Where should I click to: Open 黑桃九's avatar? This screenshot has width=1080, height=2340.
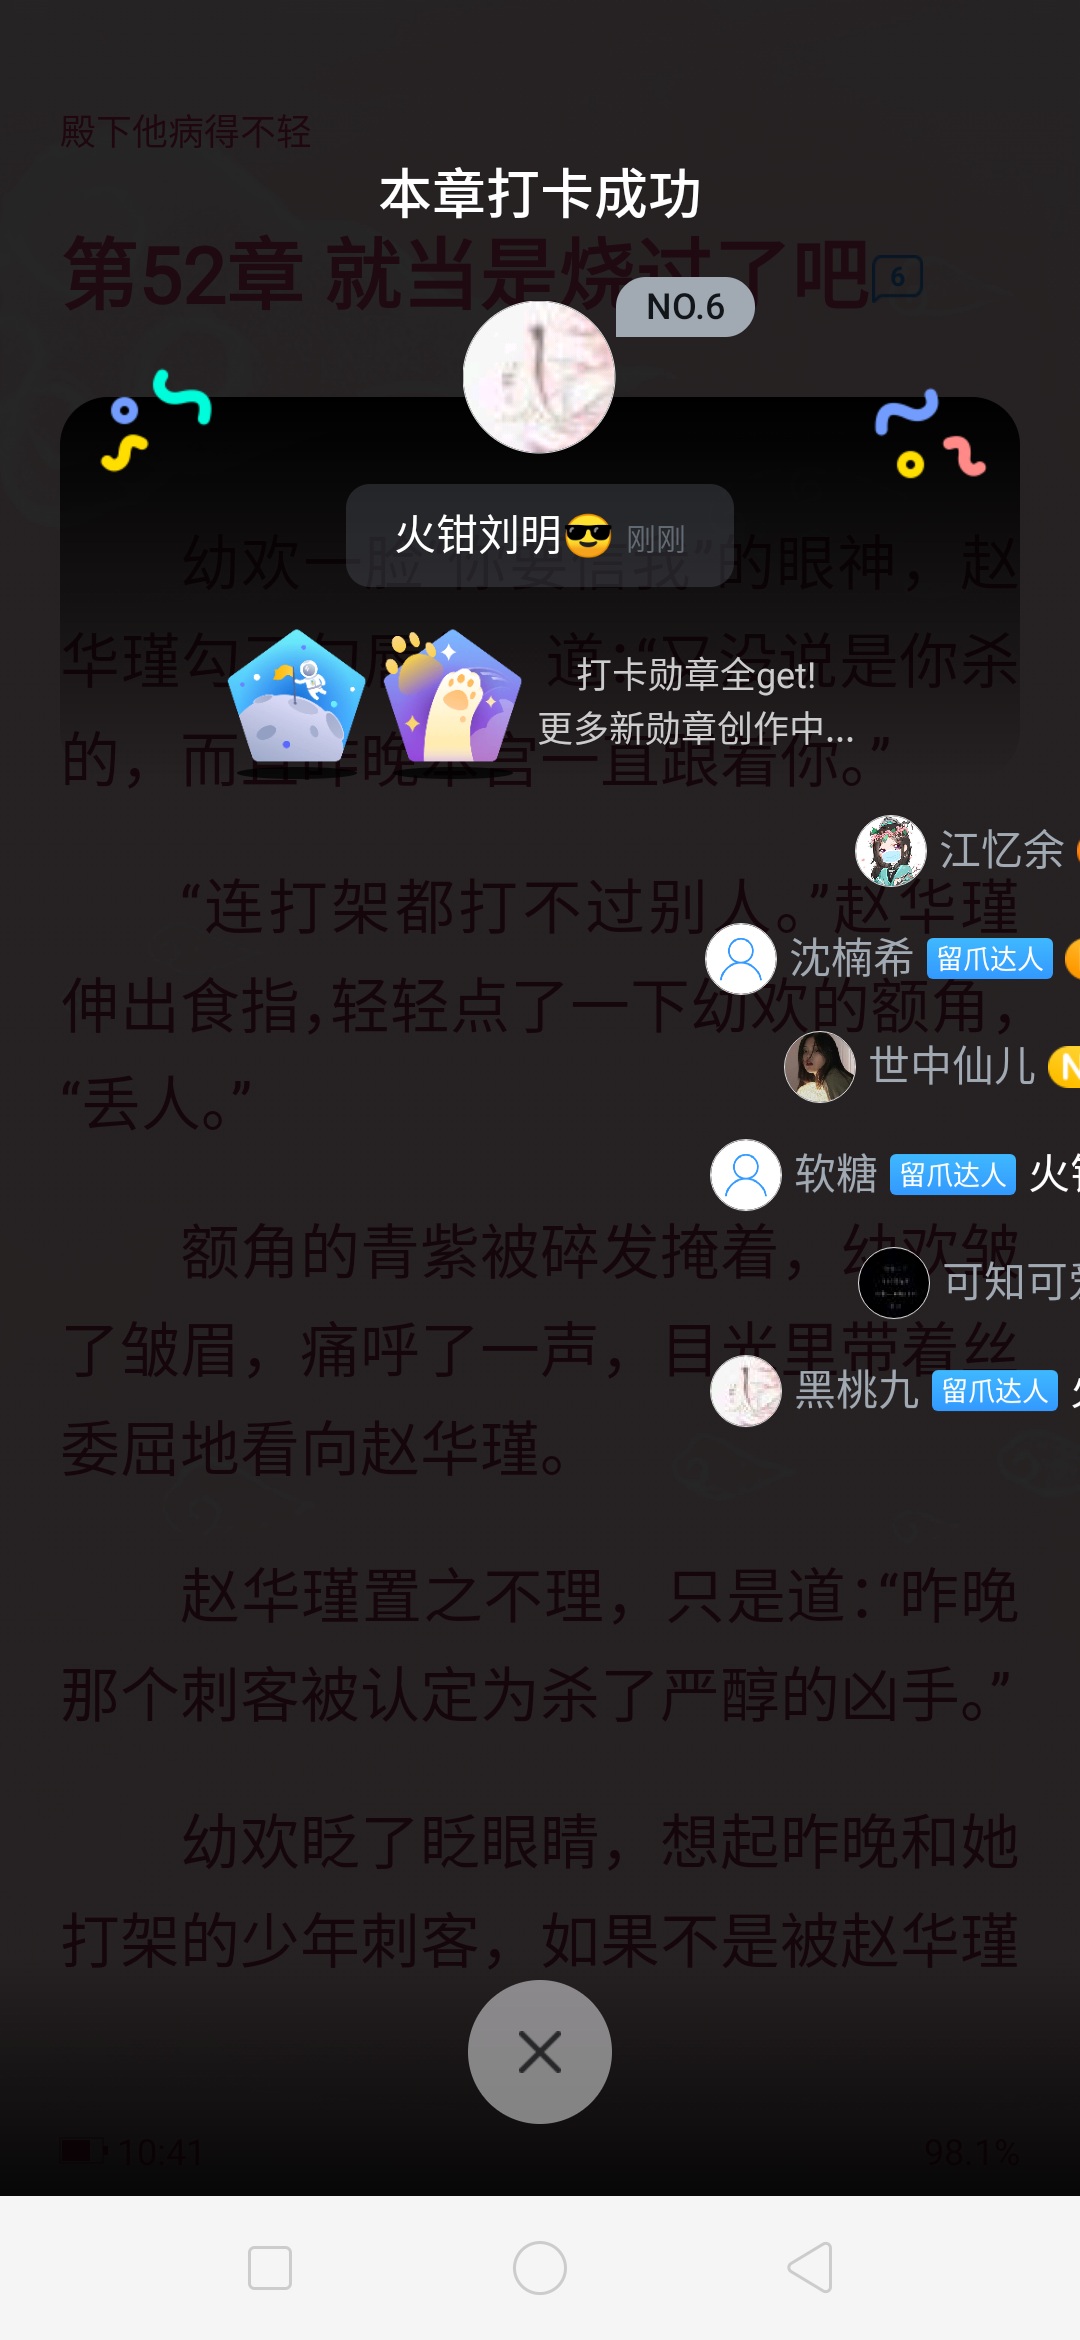746,1391
